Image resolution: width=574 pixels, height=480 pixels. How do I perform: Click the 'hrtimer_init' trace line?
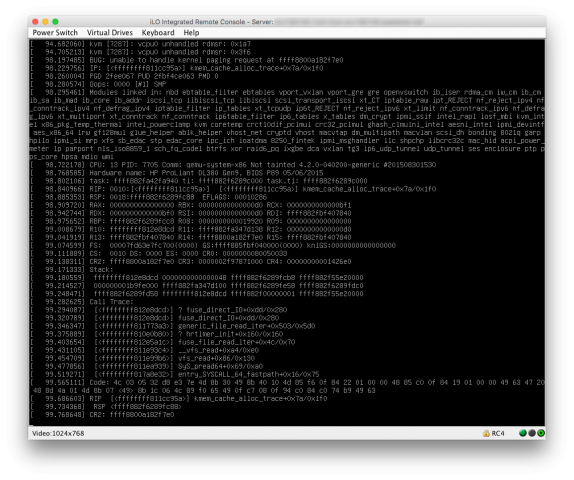[x=157, y=334]
